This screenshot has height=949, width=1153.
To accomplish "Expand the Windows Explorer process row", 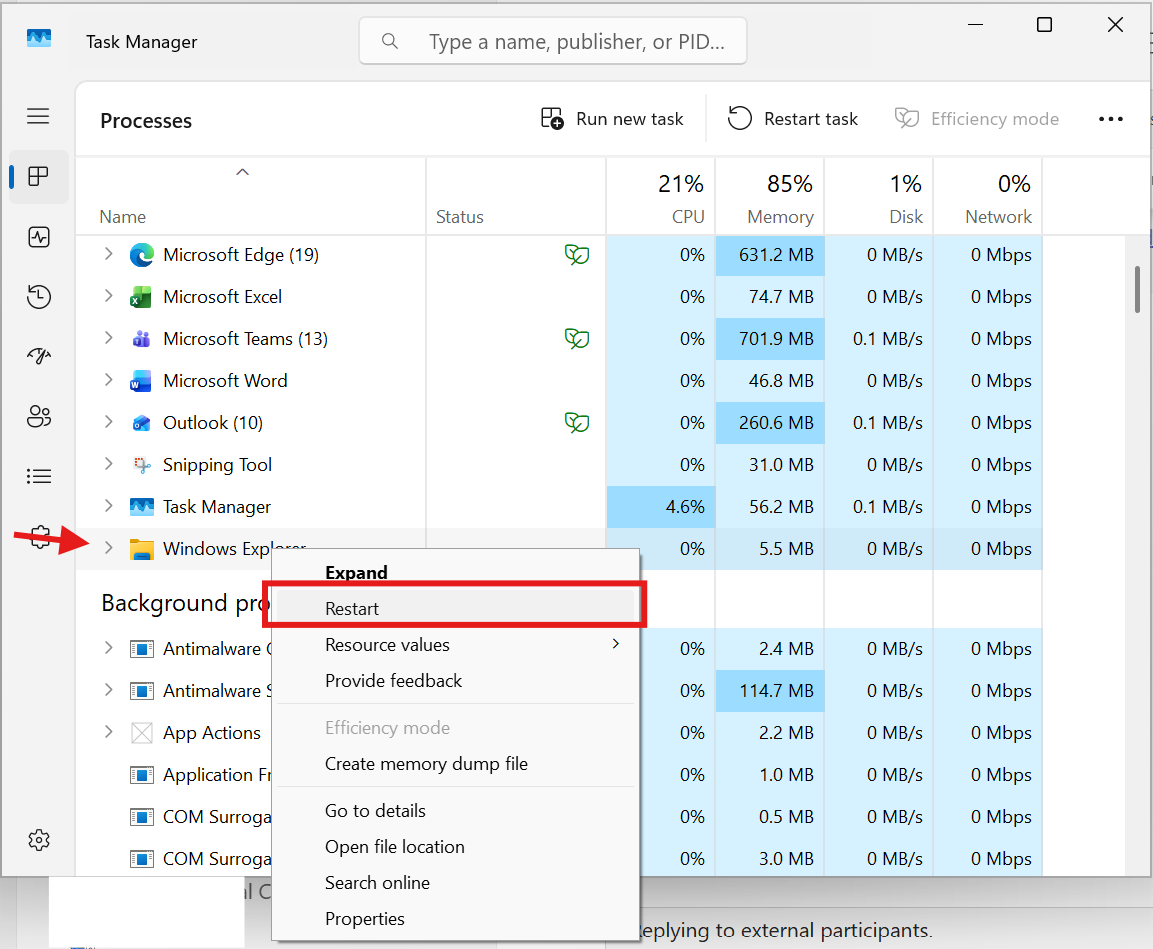I will tap(108, 548).
